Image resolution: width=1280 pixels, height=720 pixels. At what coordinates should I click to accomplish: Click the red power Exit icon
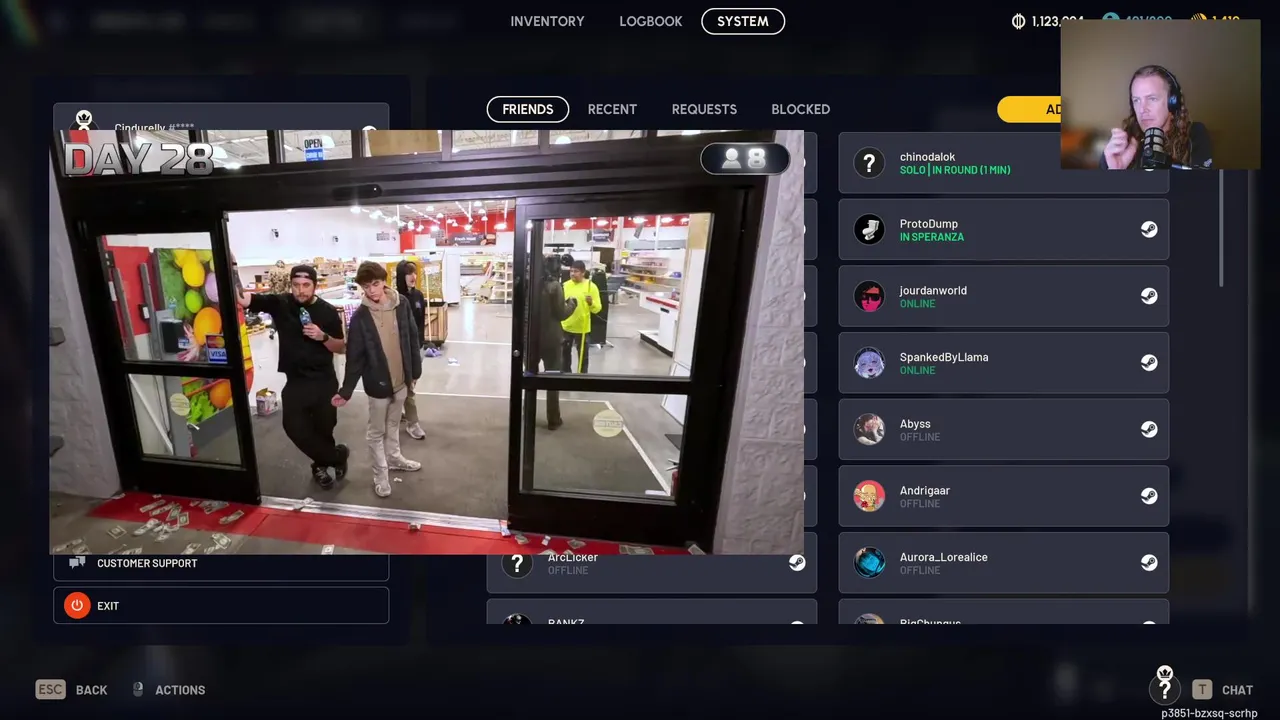(x=77, y=606)
